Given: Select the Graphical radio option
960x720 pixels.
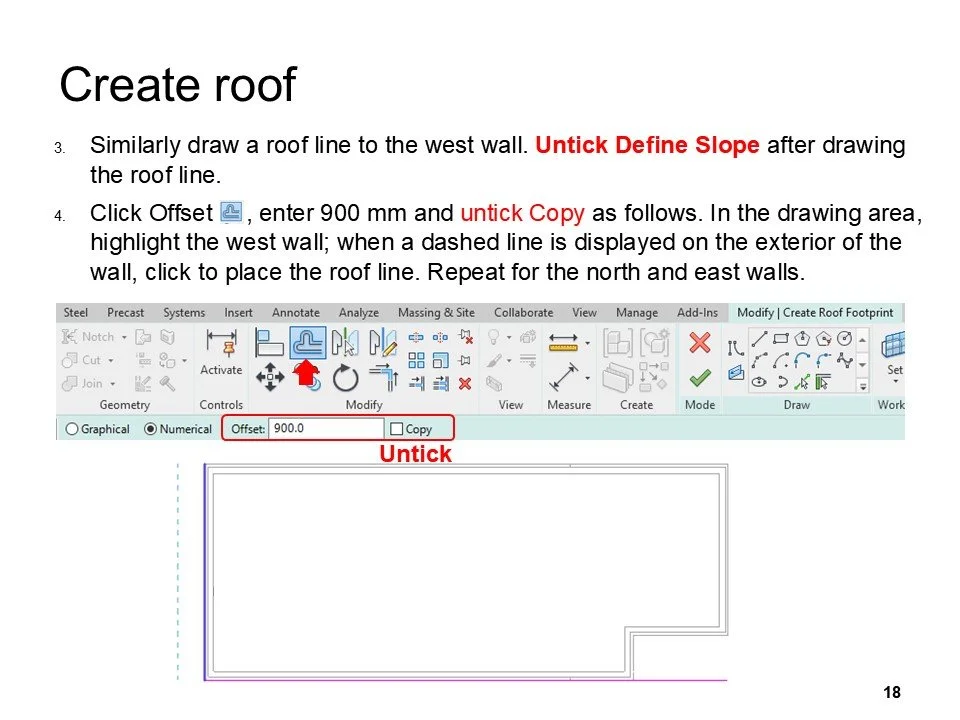Looking at the screenshot, I should 97,429.
